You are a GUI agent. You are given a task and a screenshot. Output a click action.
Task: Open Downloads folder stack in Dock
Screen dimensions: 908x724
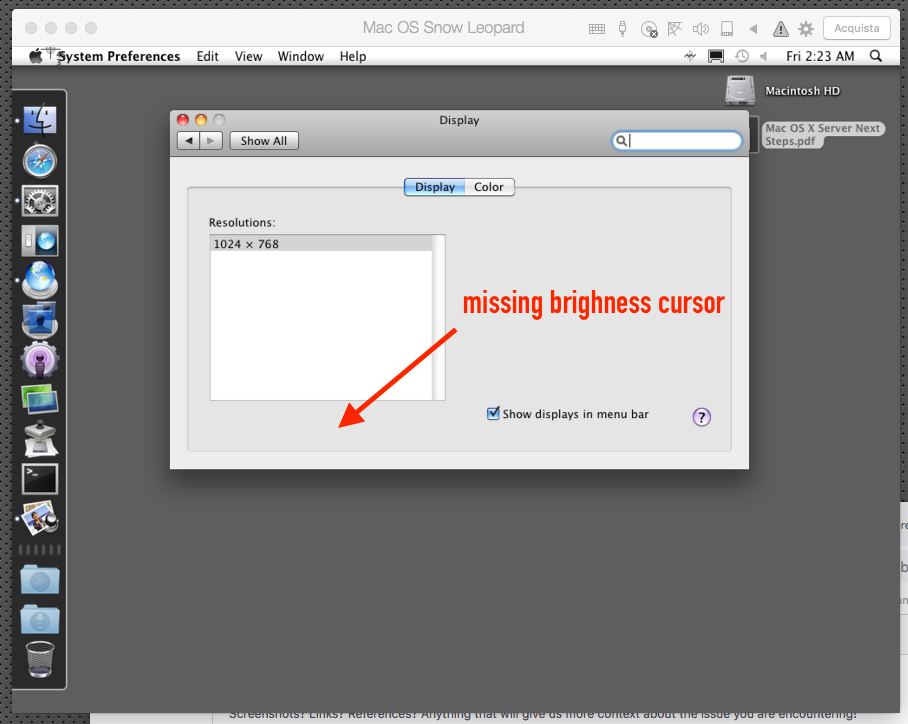pyautogui.click(x=39, y=619)
